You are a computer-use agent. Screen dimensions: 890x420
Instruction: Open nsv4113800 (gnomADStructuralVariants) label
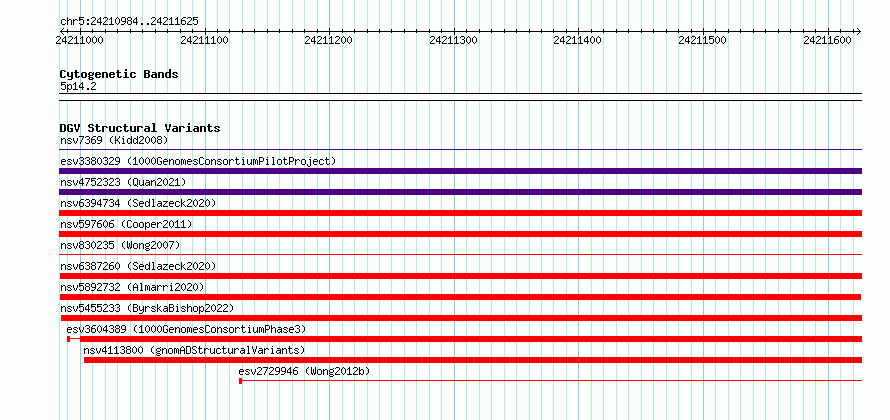click(x=194, y=350)
